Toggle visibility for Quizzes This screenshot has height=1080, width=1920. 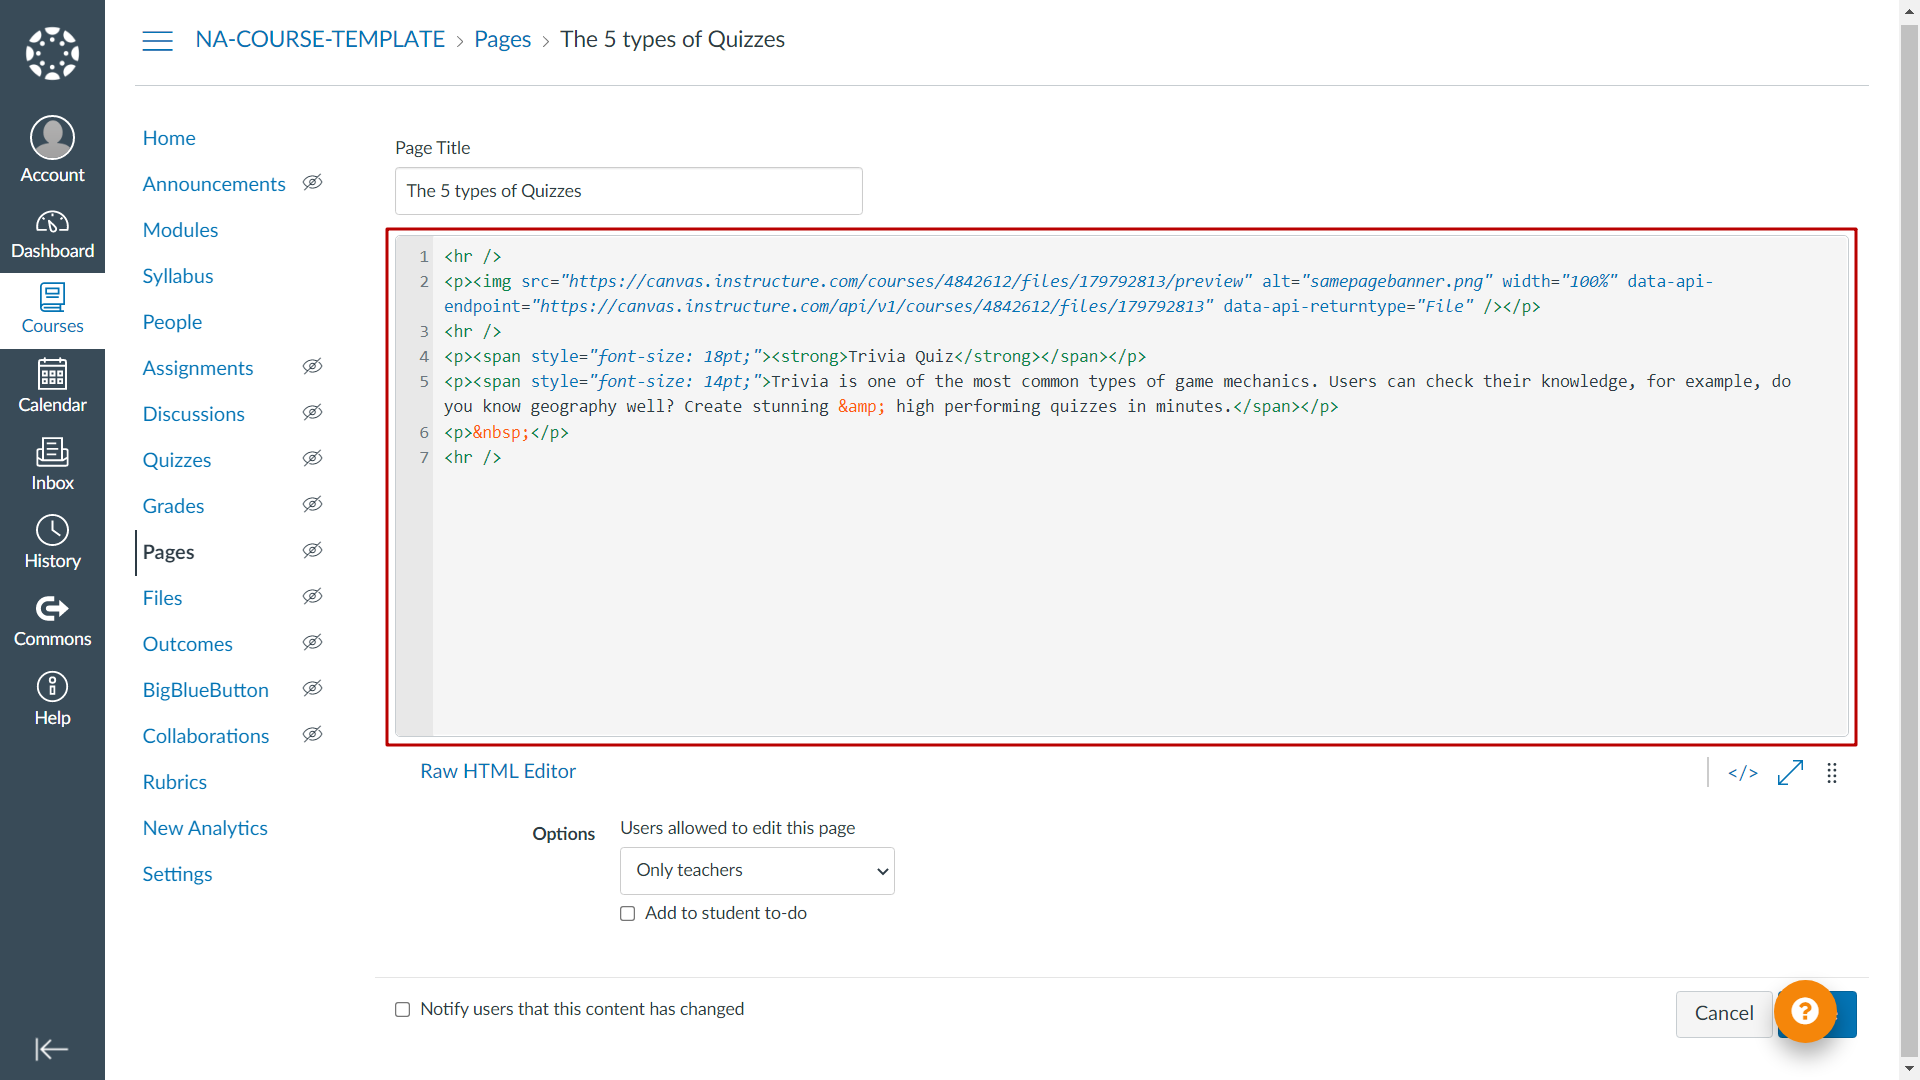coord(313,459)
